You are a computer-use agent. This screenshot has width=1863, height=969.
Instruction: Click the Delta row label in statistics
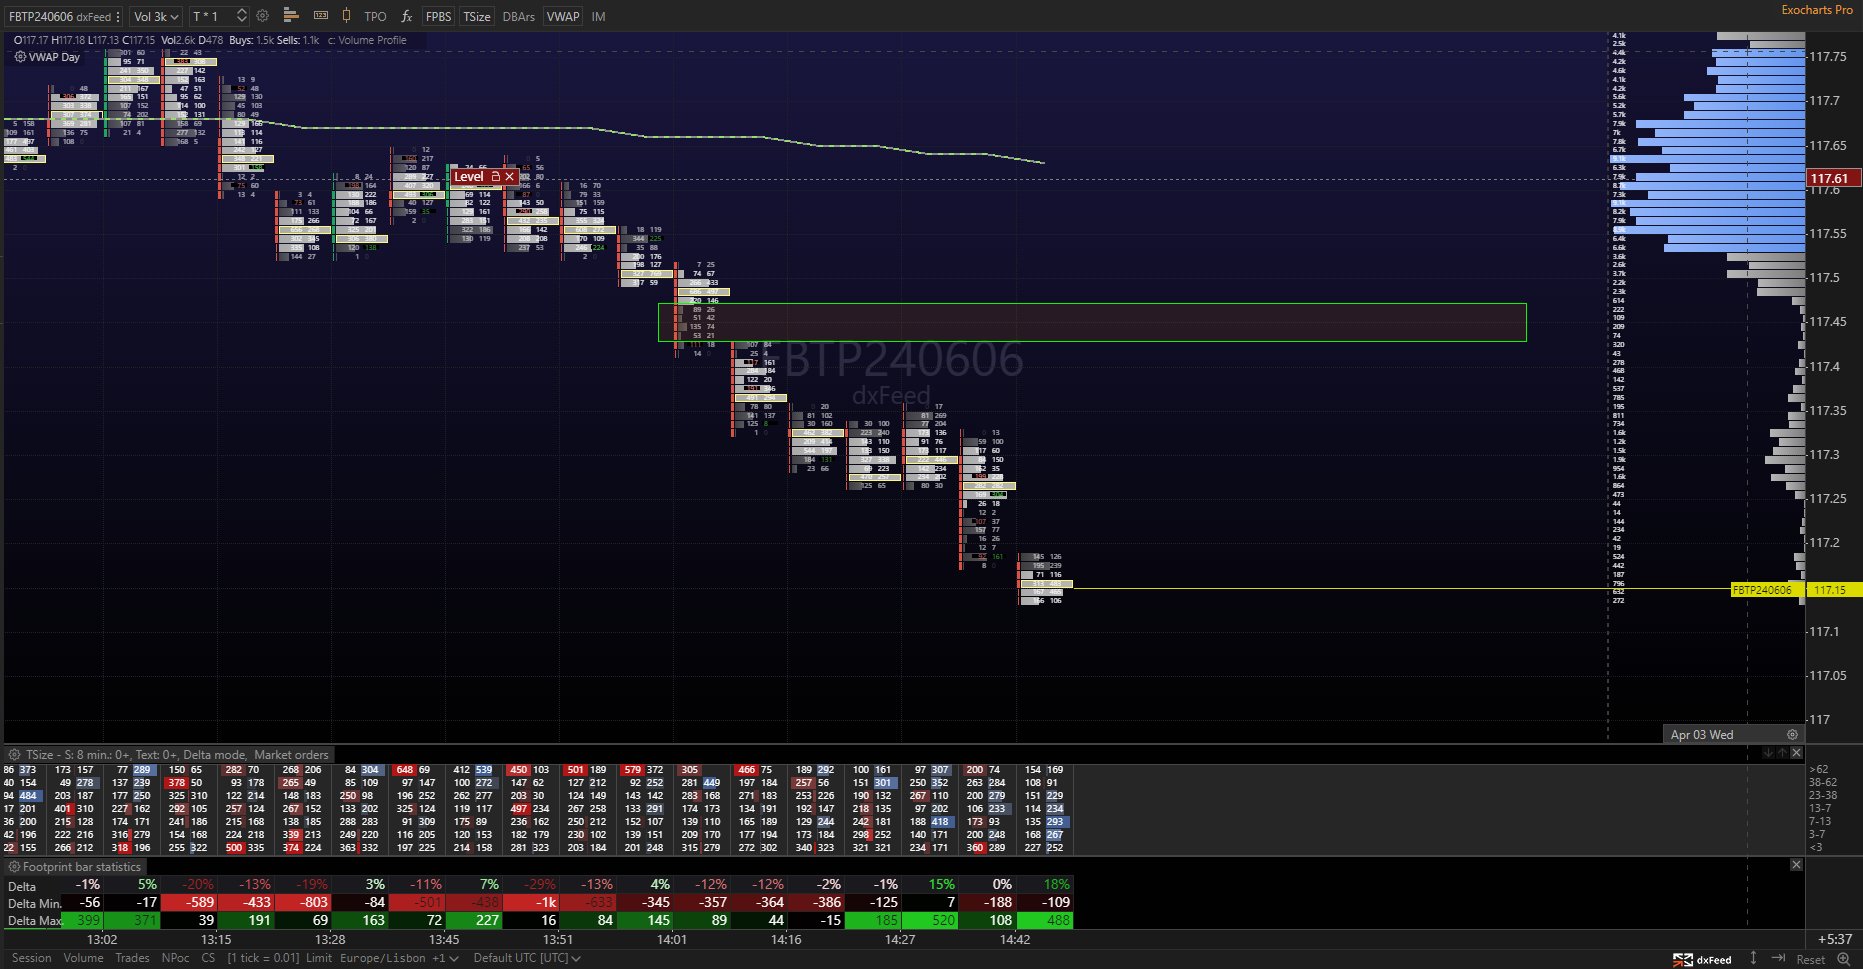click(x=22, y=886)
